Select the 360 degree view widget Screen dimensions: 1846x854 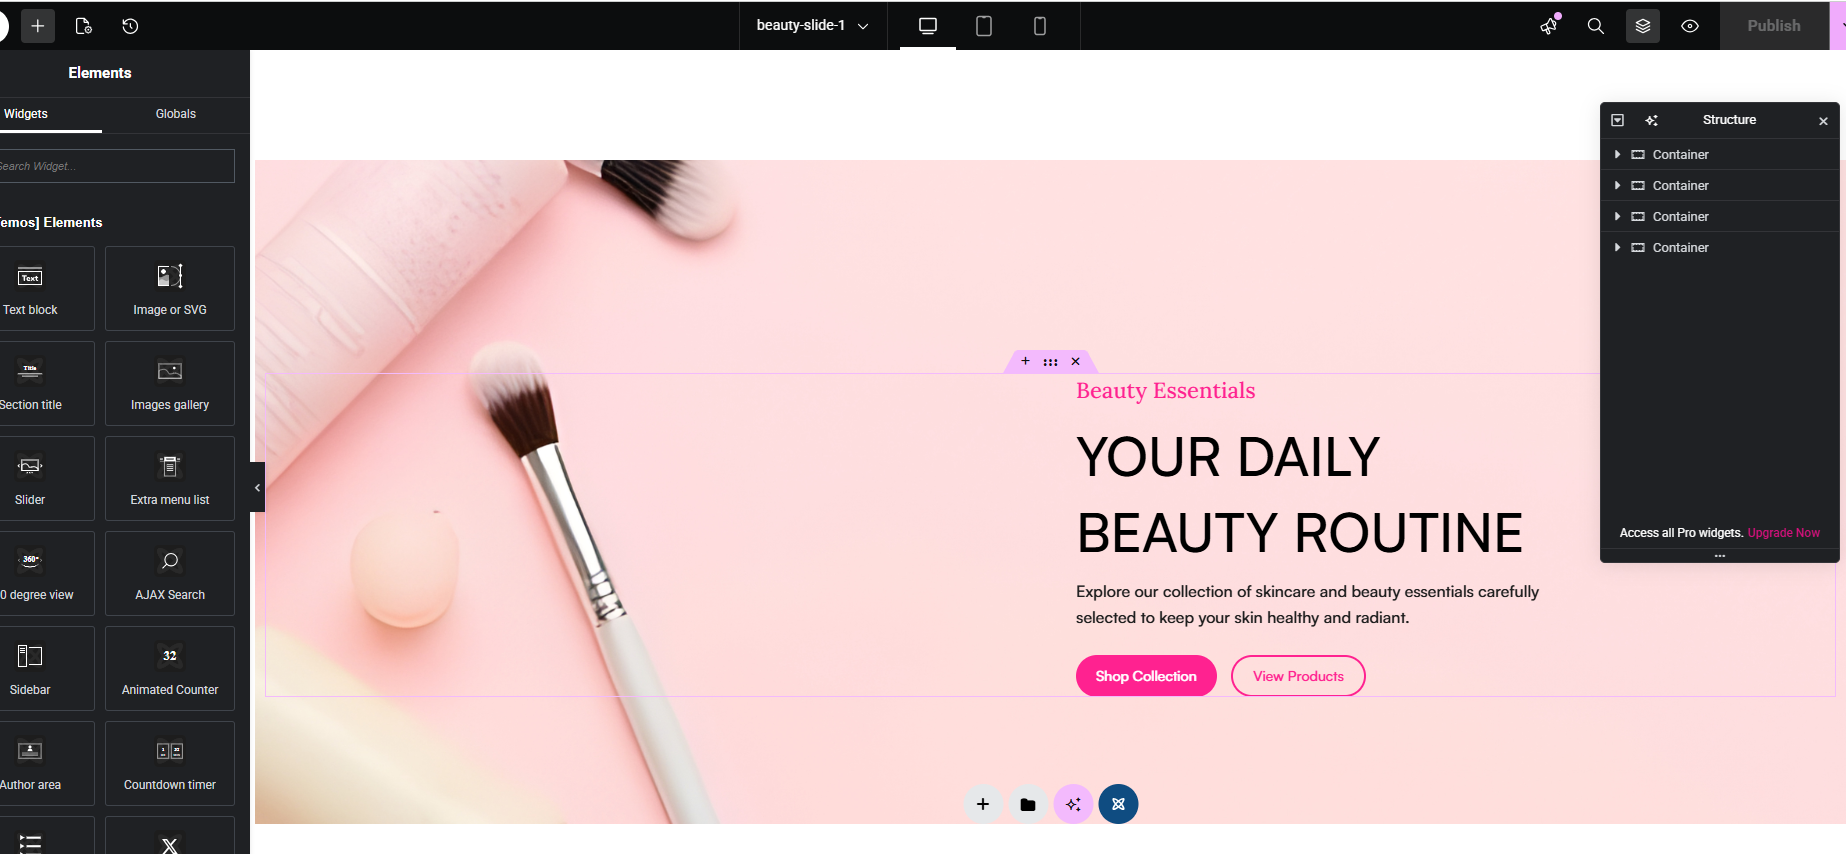pyautogui.click(x=47, y=574)
